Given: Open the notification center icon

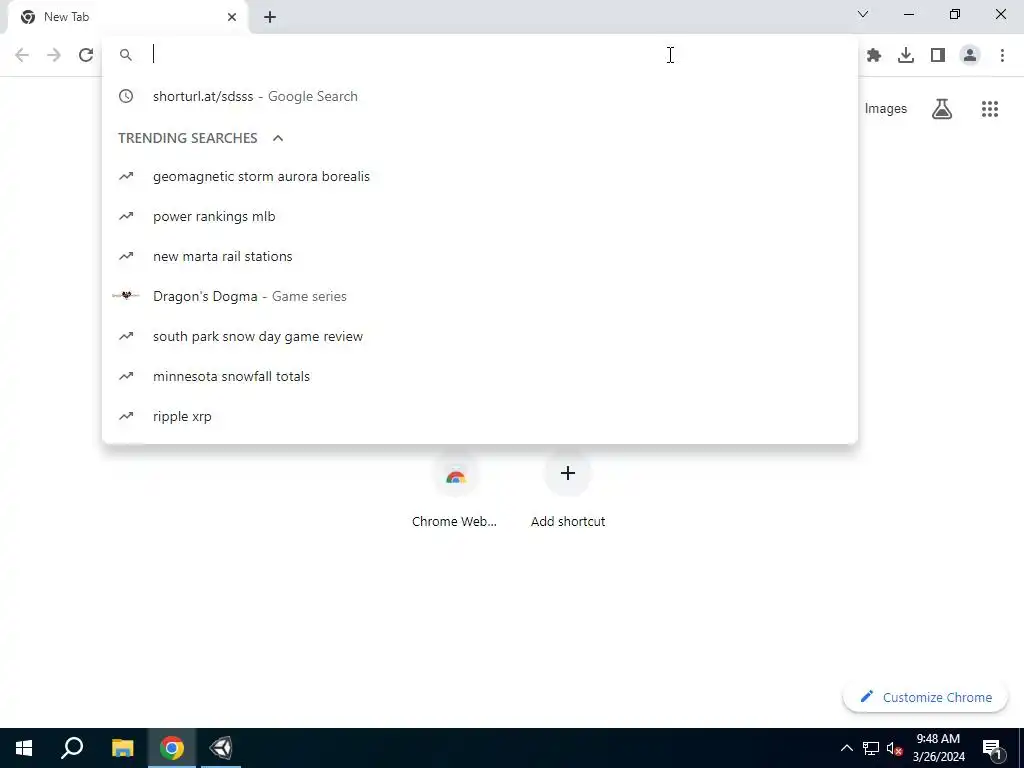Looking at the screenshot, I should pyautogui.click(x=992, y=748).
